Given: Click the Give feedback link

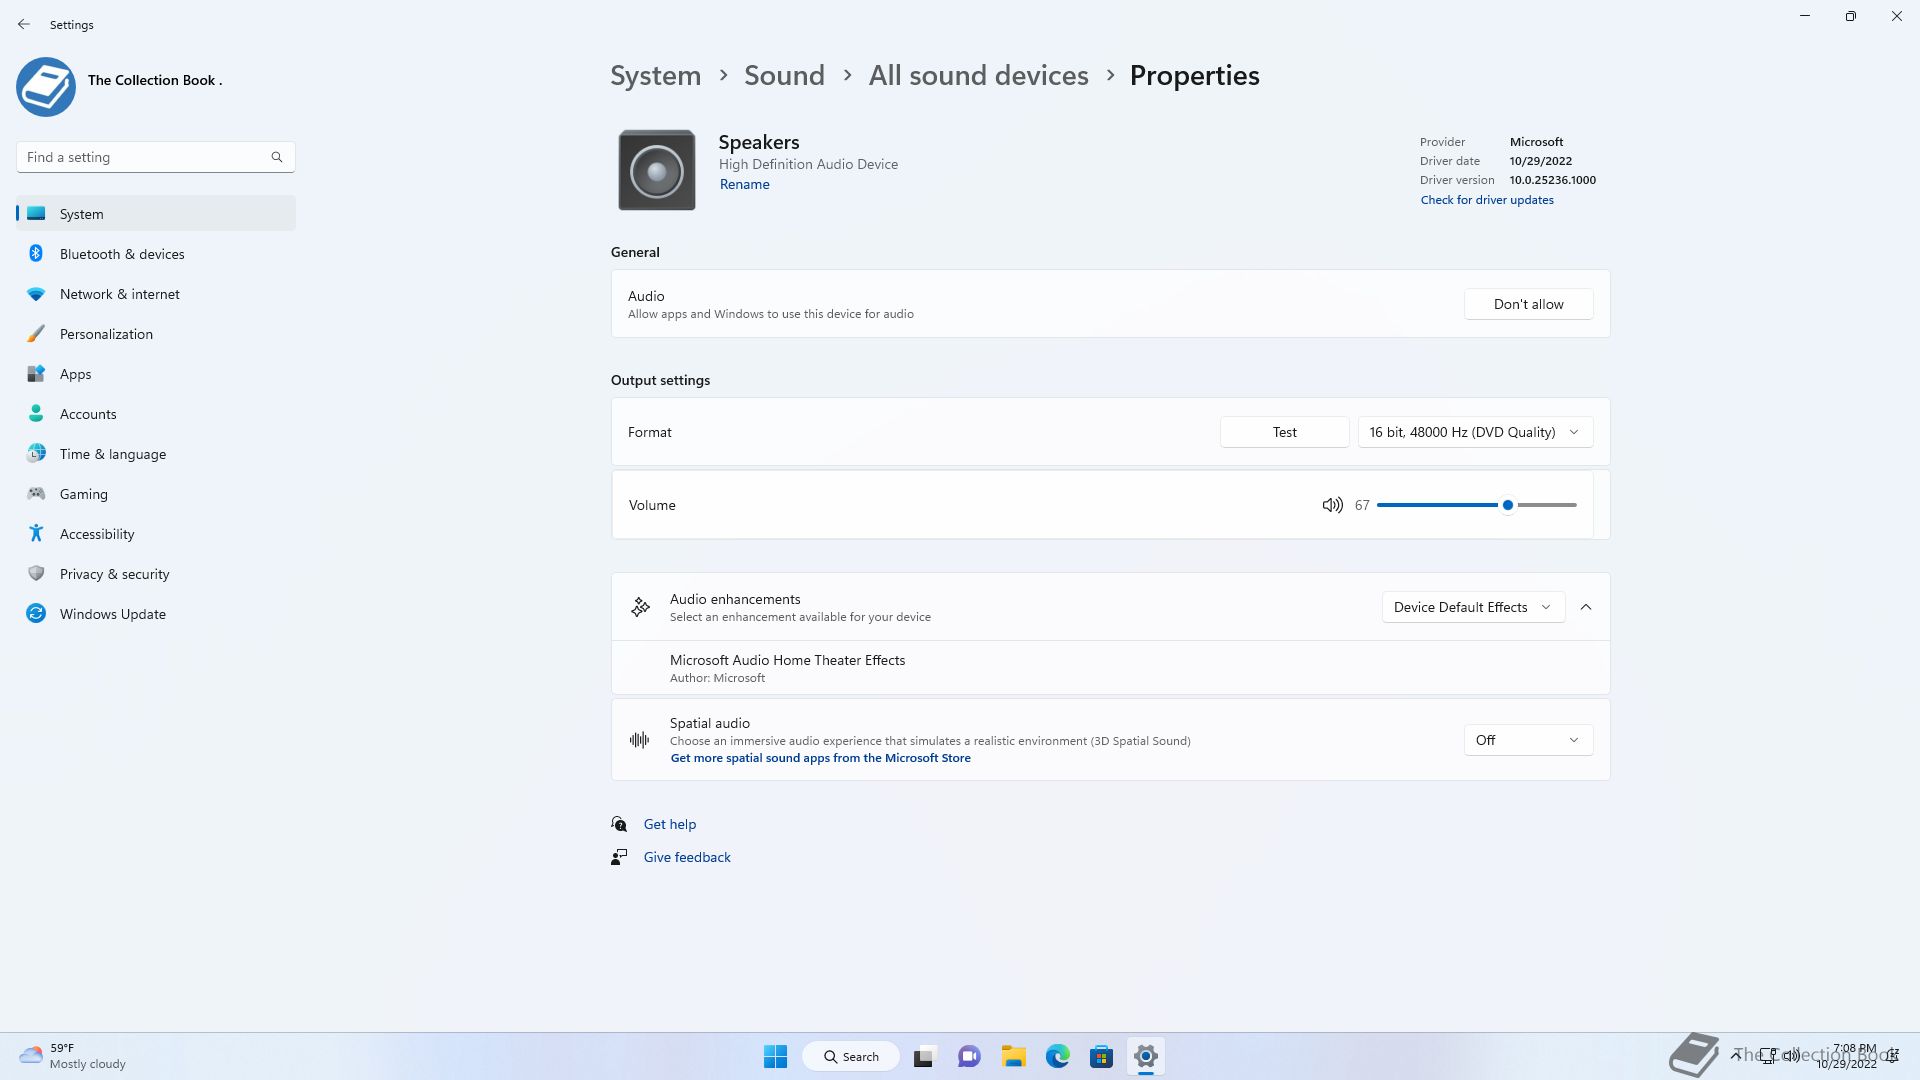Looking at the screenshot, I should tap(687, 857).
